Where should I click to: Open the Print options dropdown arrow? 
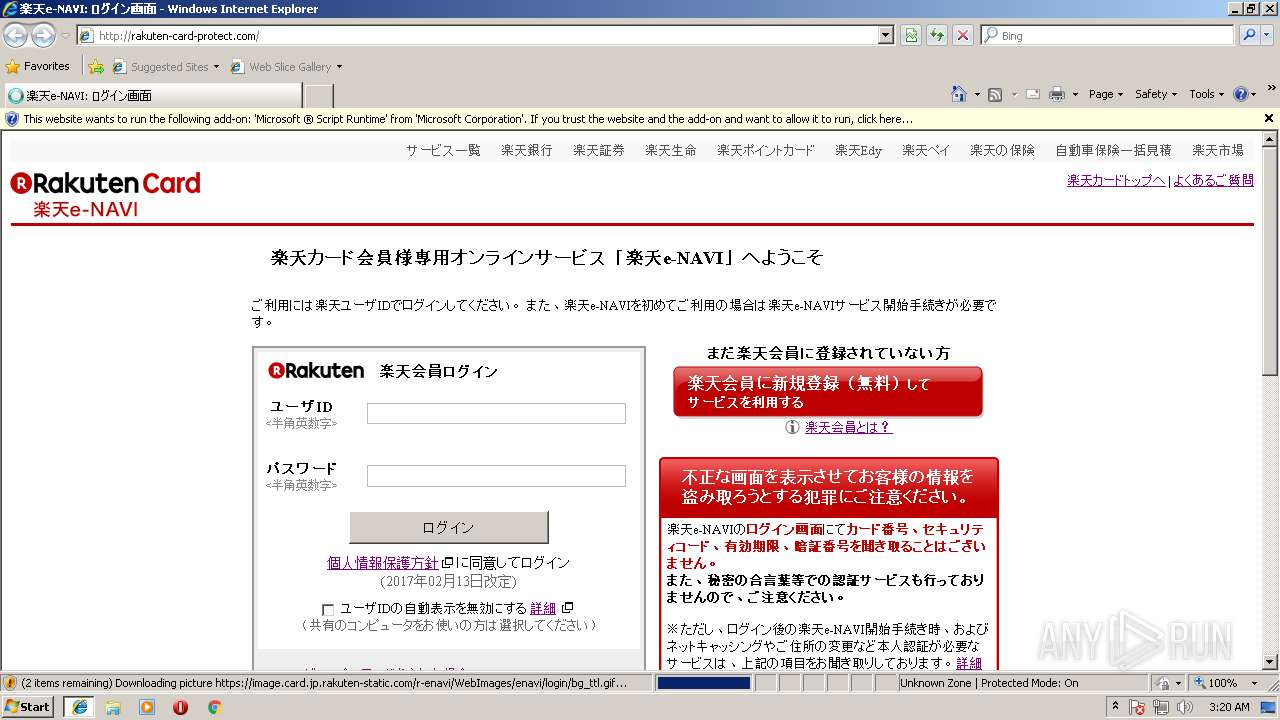coord(1075,94)
